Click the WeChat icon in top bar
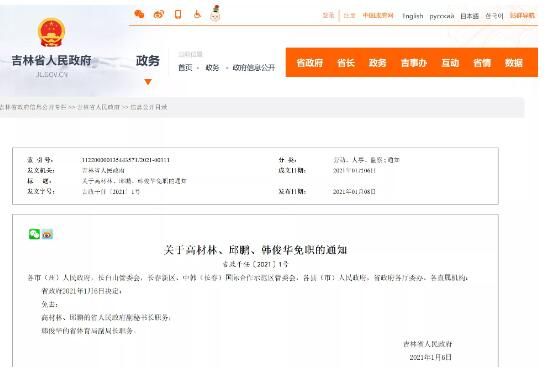The height and width of the screenshot is (379, 547). tap(139, 14)
